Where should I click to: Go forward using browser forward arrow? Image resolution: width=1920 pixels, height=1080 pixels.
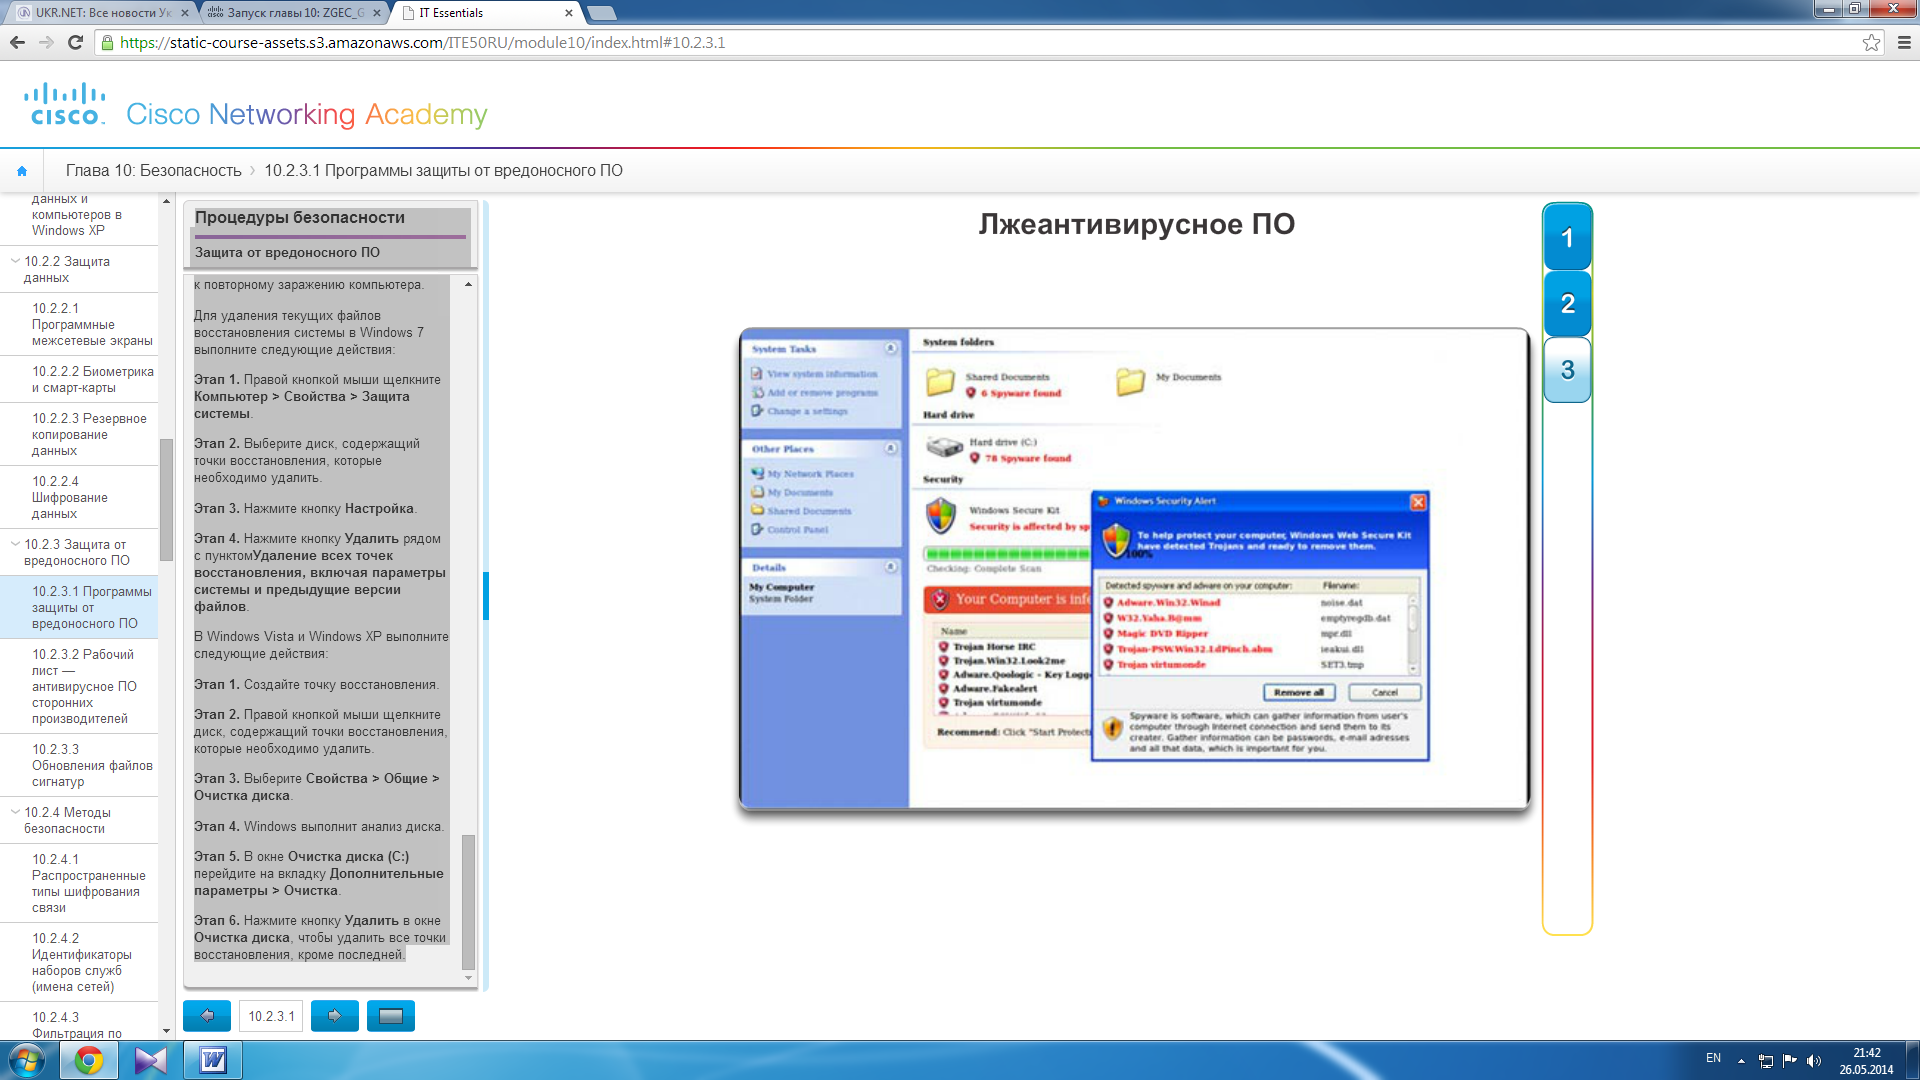point(46,42)
